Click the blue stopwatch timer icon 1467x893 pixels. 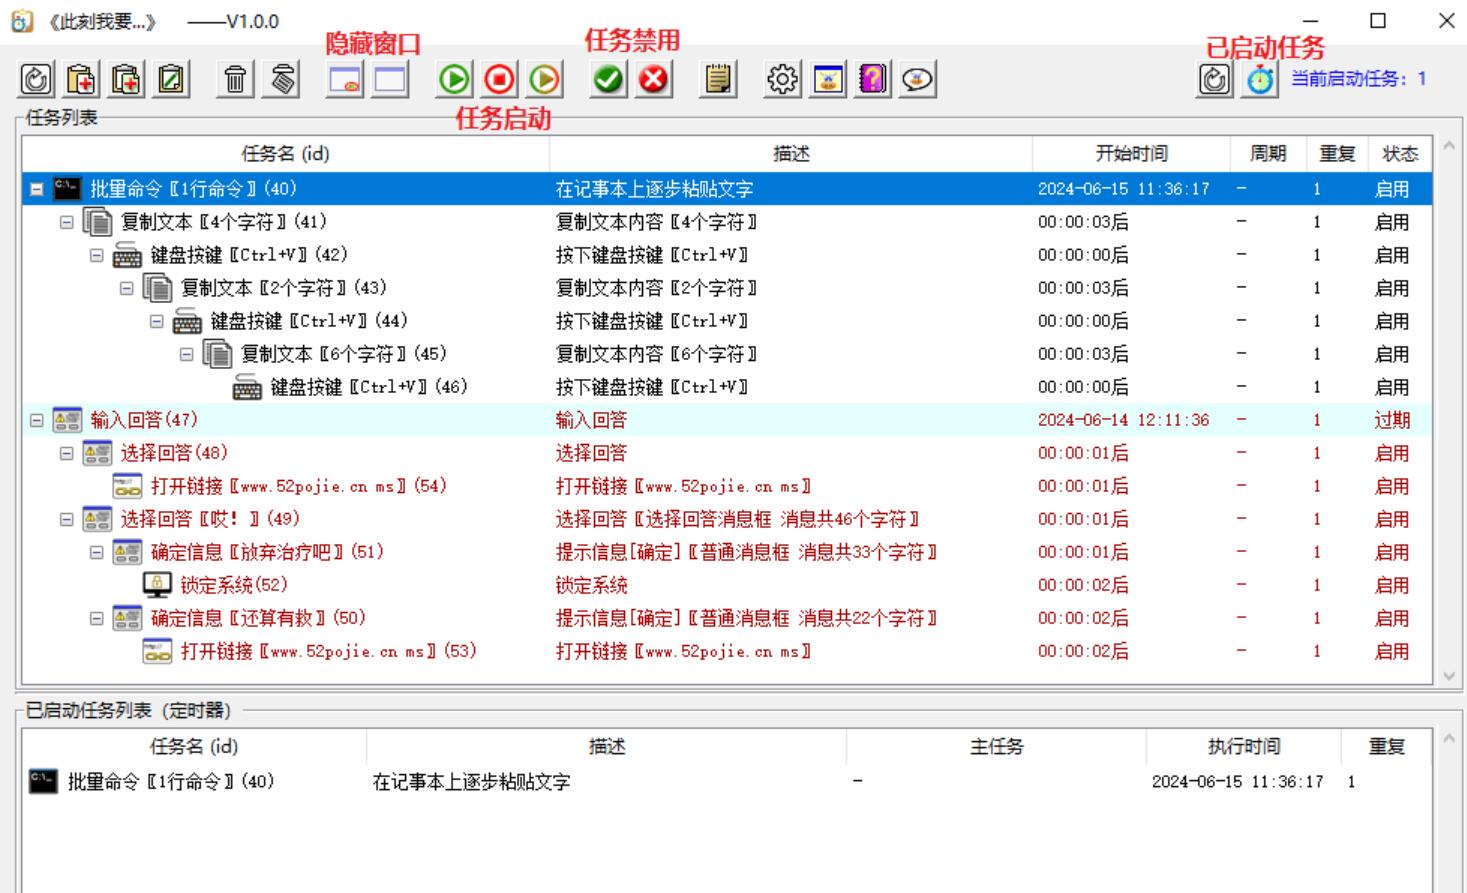tap(1260, 79)
